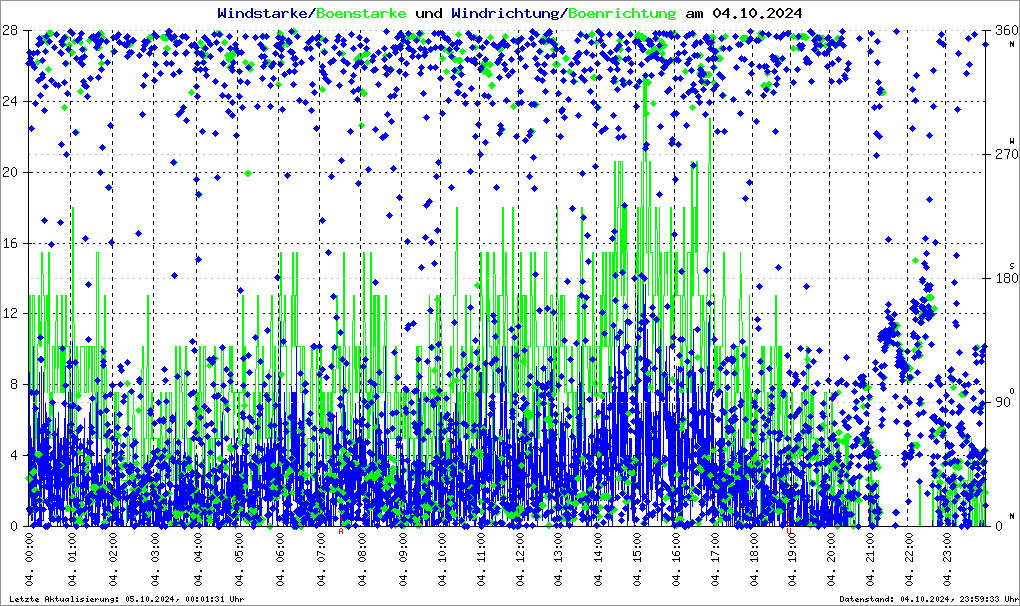Click the blue 'Windrichtung' title word

coord(505,13)
